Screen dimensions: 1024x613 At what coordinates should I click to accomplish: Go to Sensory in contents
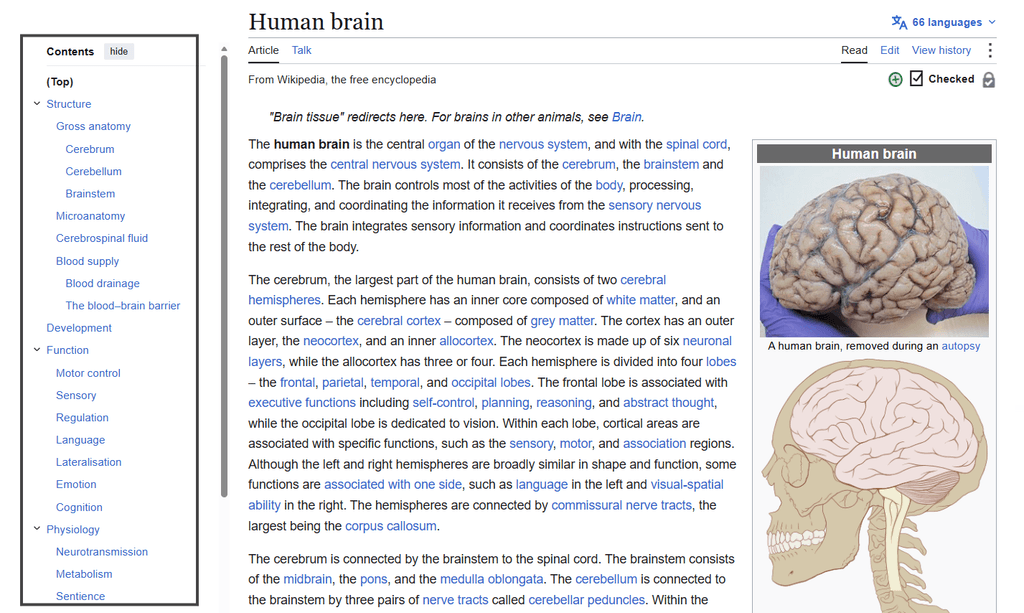(76, 395)
